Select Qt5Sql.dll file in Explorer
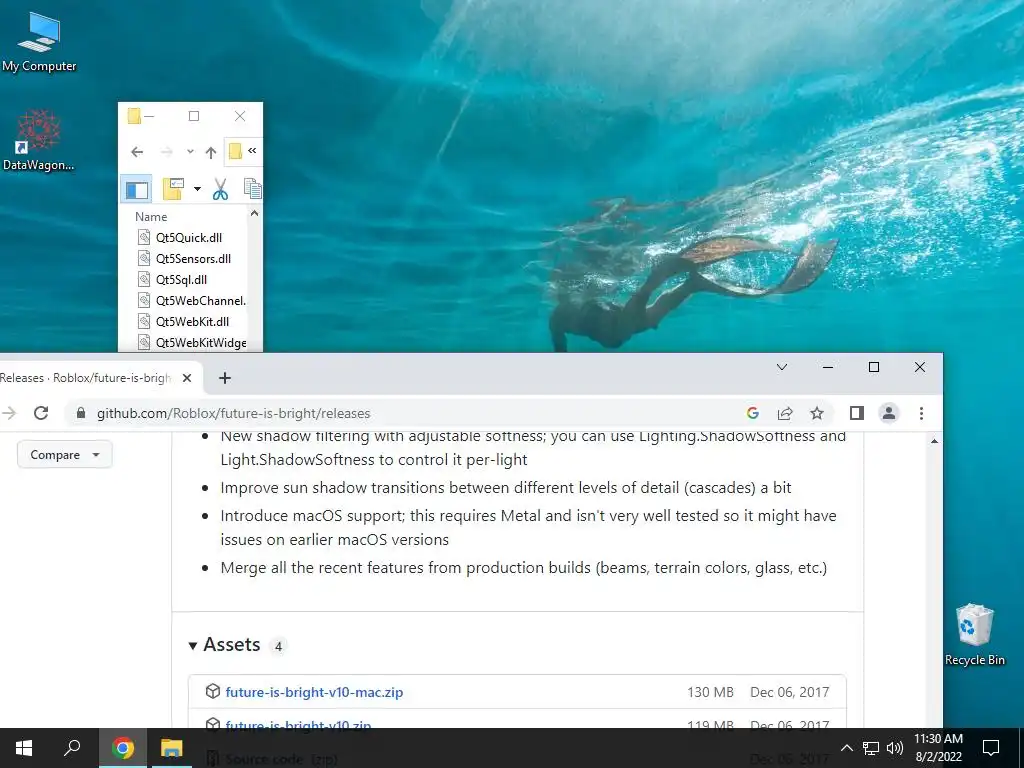This screenshot has width=1024, height=768. click(x=182, y=280)
